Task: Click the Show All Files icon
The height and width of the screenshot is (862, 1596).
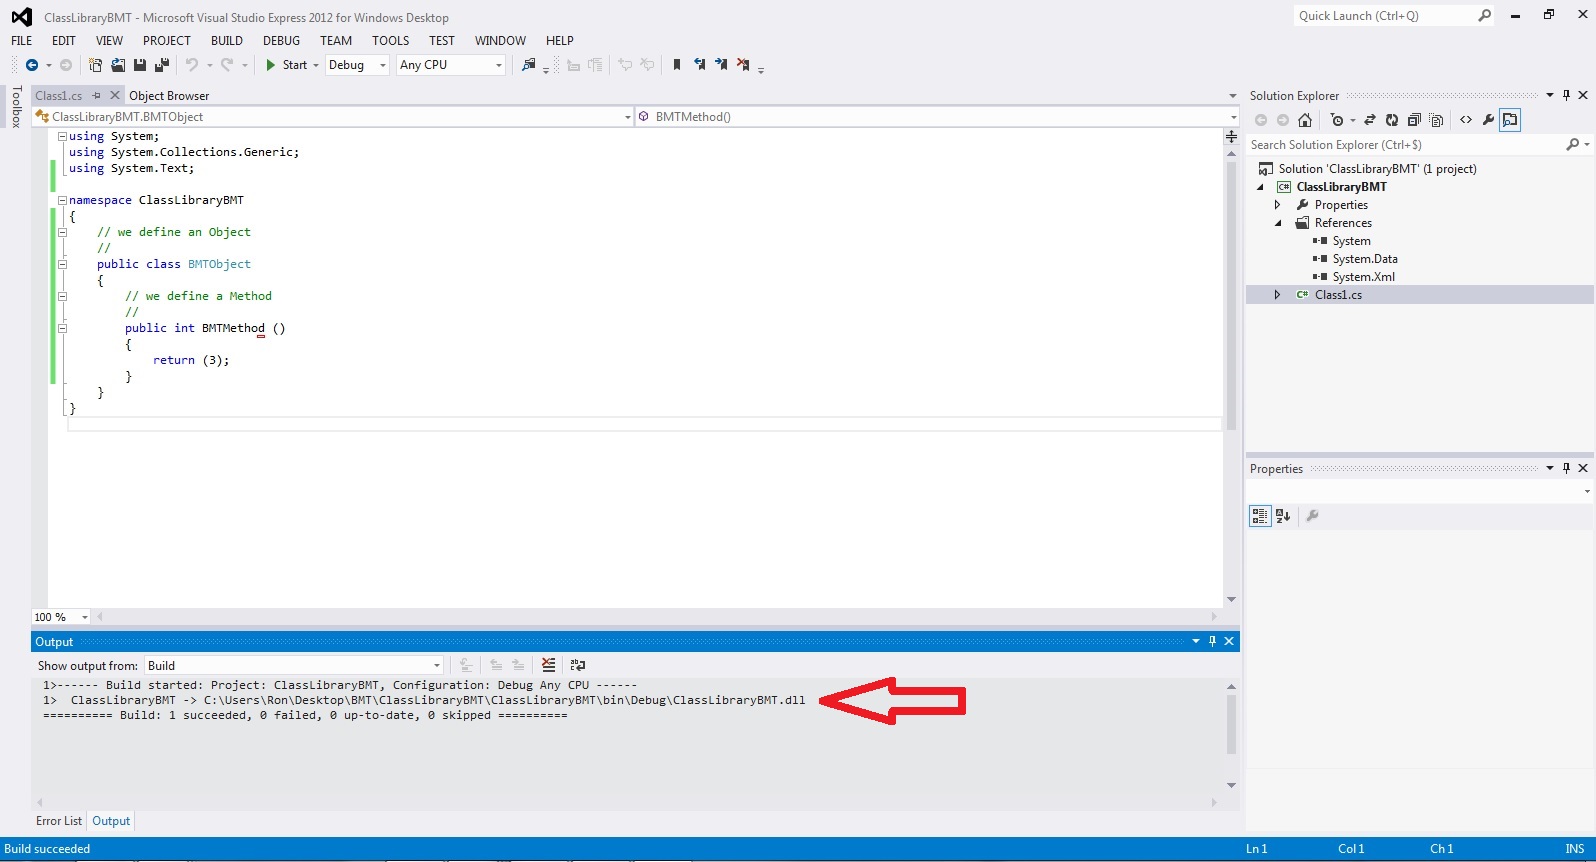Action: pyautogui.click(x=1437, y=120)
